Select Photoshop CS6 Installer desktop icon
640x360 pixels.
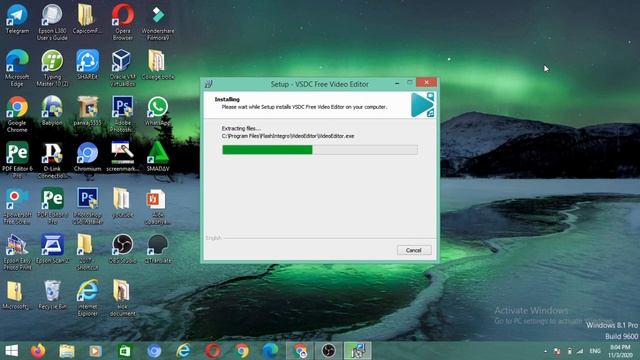87,206
